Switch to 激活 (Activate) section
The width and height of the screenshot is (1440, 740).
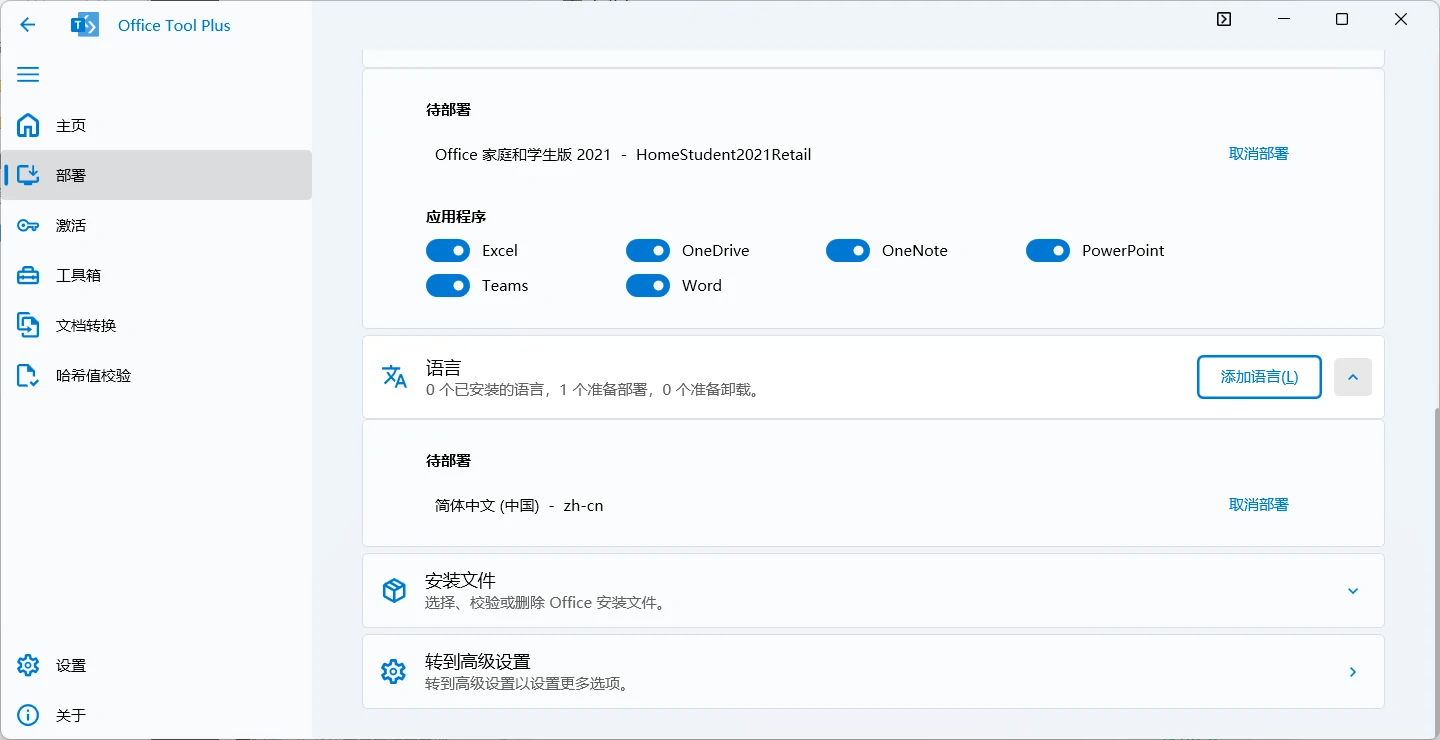(28, 225)
